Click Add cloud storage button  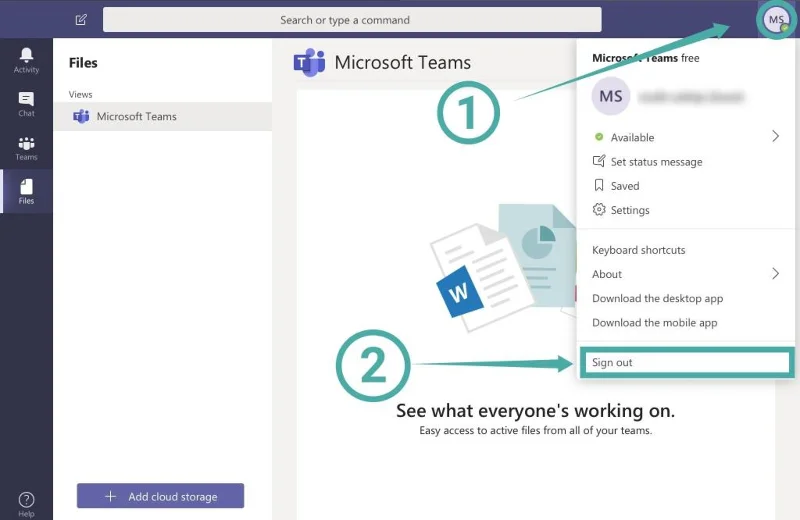tap(160, 496)
